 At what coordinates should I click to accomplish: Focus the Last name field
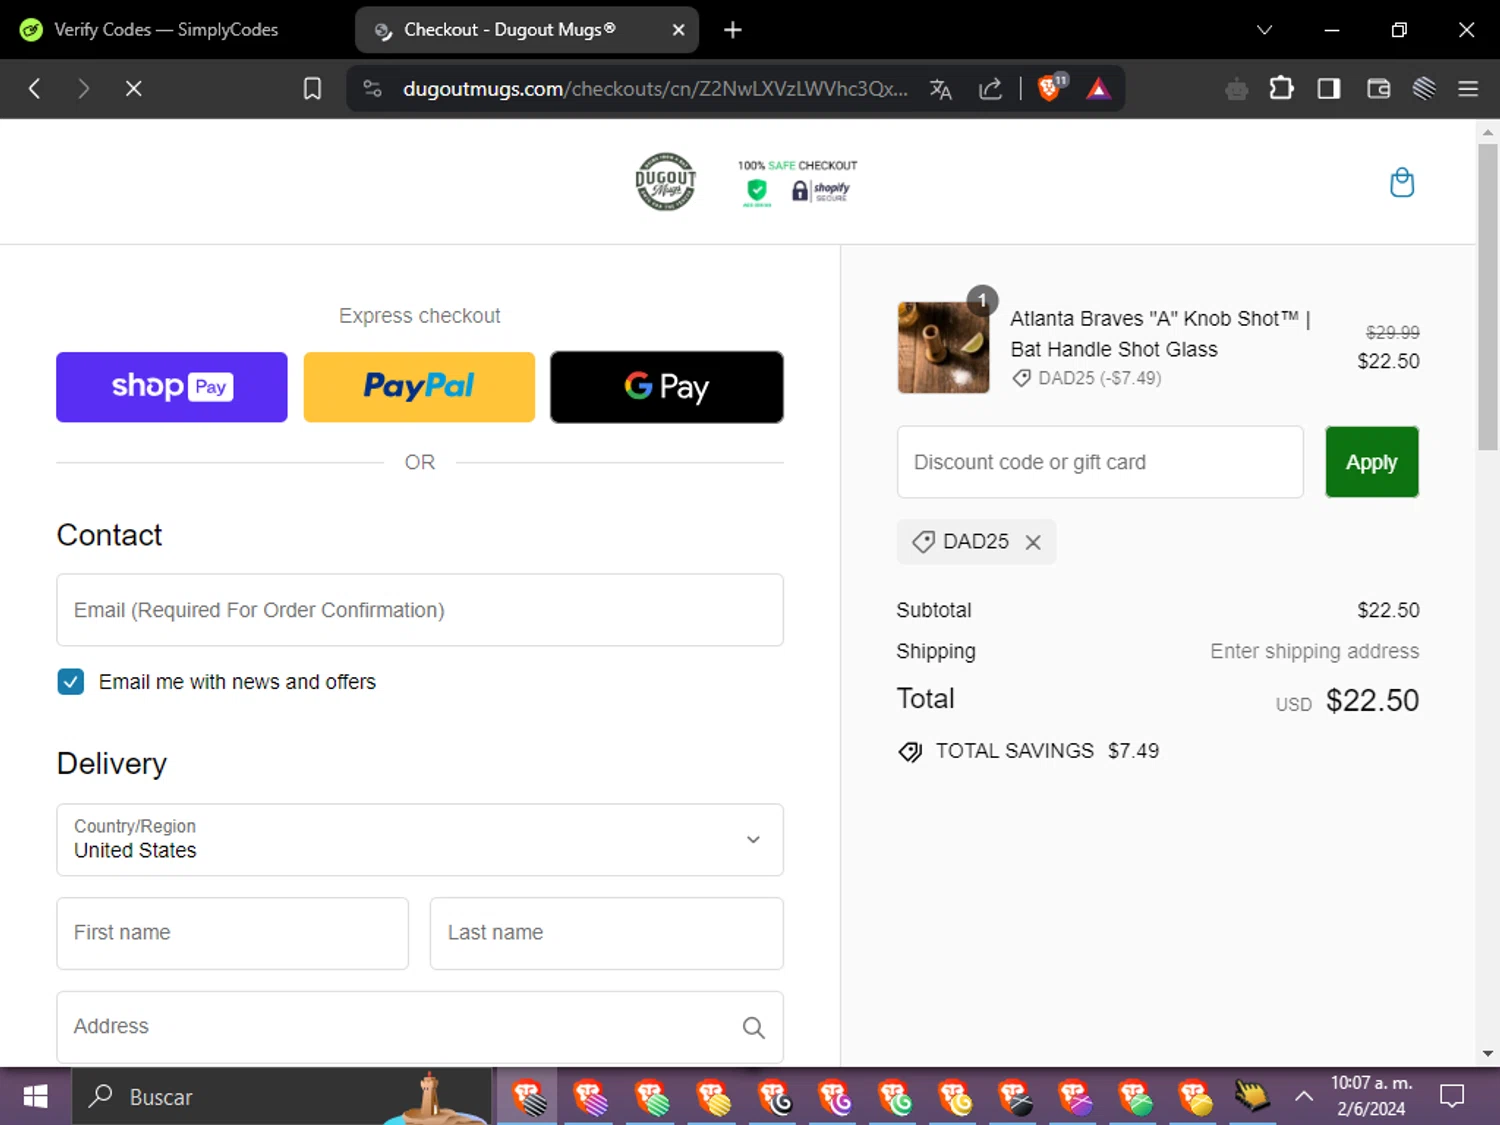pos(607,933)
